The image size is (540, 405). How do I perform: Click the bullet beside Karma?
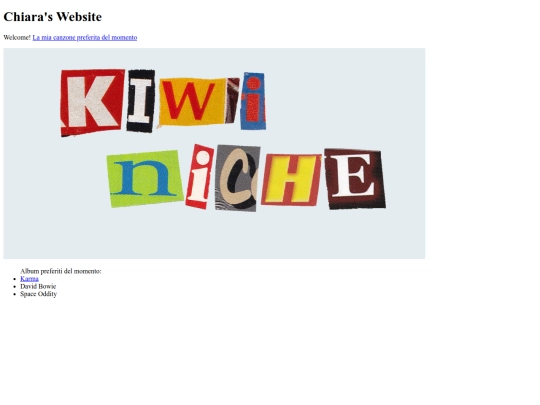[14, 279]
